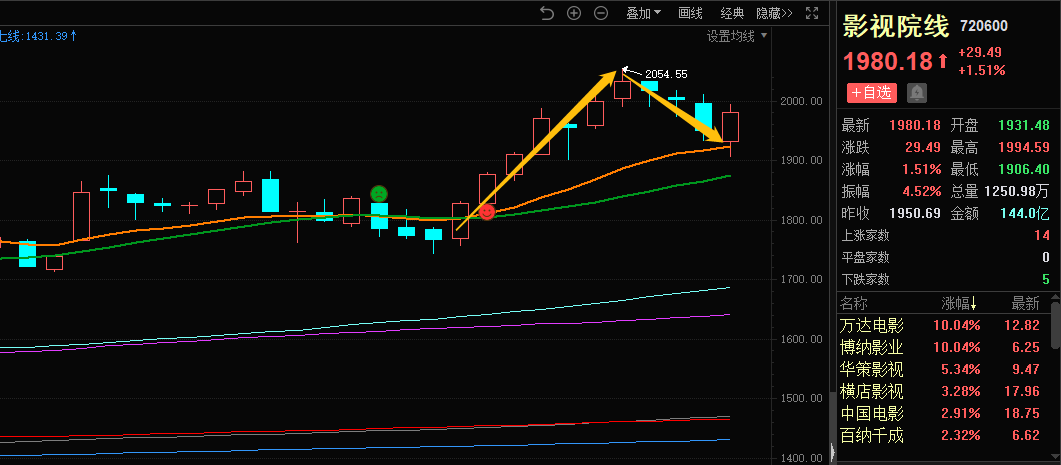Open the 叠加 overlay dropdown
1061x465 pixels.
(644, 13)
